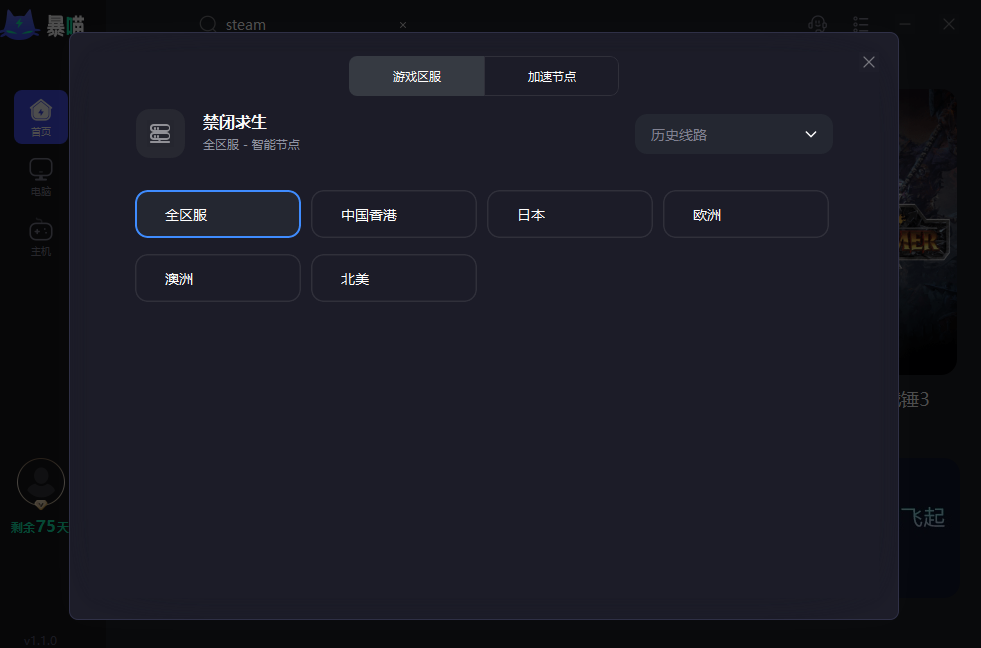Clear the steam search text
Viewport: 981px width, 648px height.
403,25
